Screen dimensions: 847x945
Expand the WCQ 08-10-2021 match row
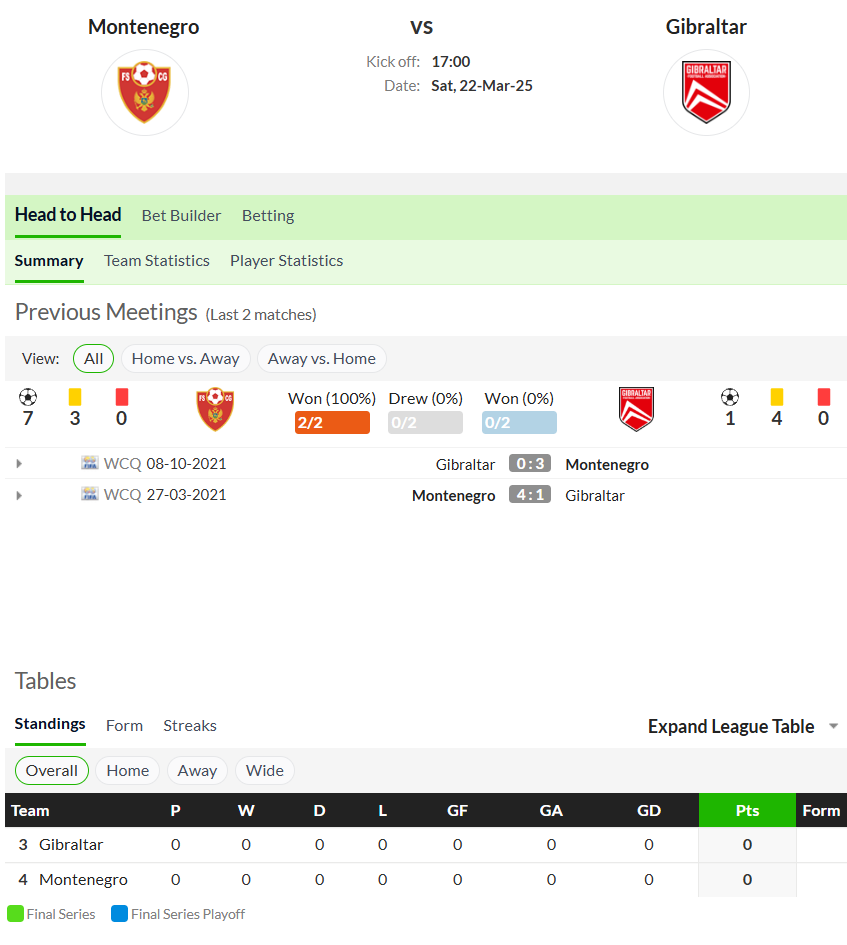pos(19,463)
